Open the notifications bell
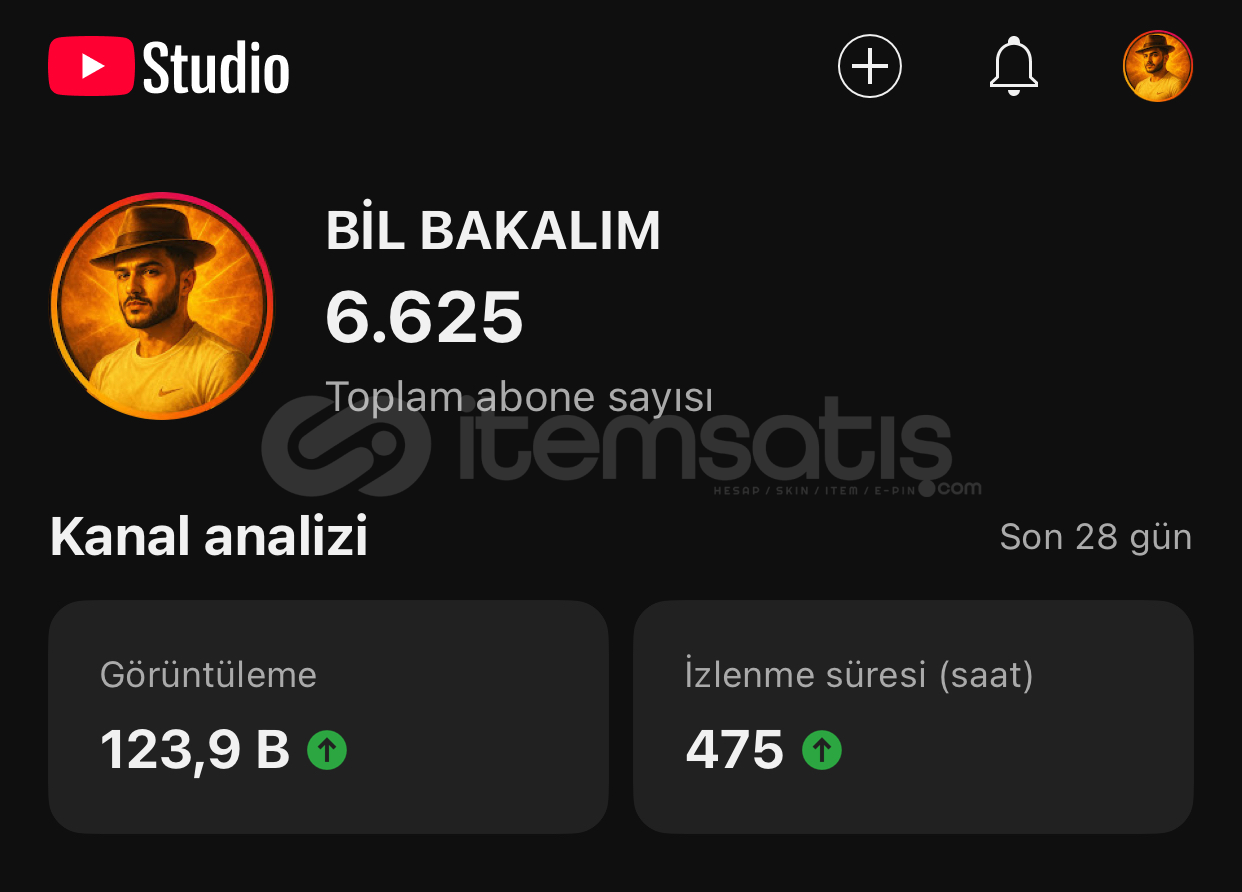The height and width of the screenshot is (892, 1242). pos(1014,66)
